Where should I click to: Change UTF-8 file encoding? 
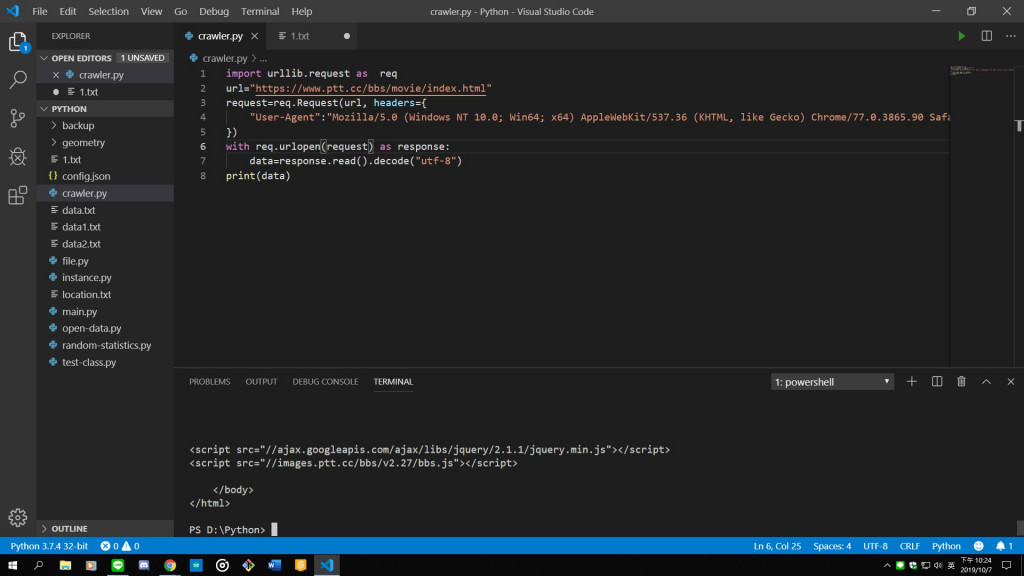pos(875,546)
